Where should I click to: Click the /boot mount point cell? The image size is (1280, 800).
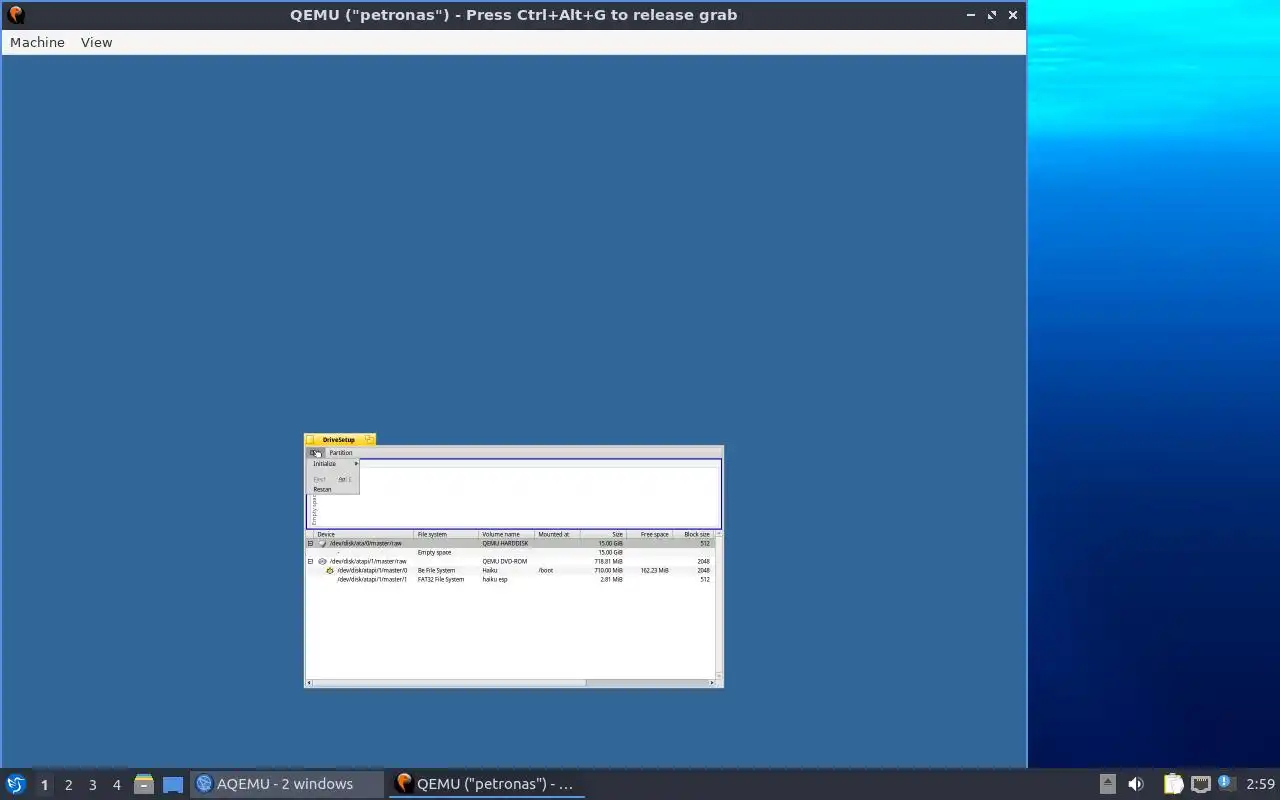pyautogui.click(x=545, y=570)
